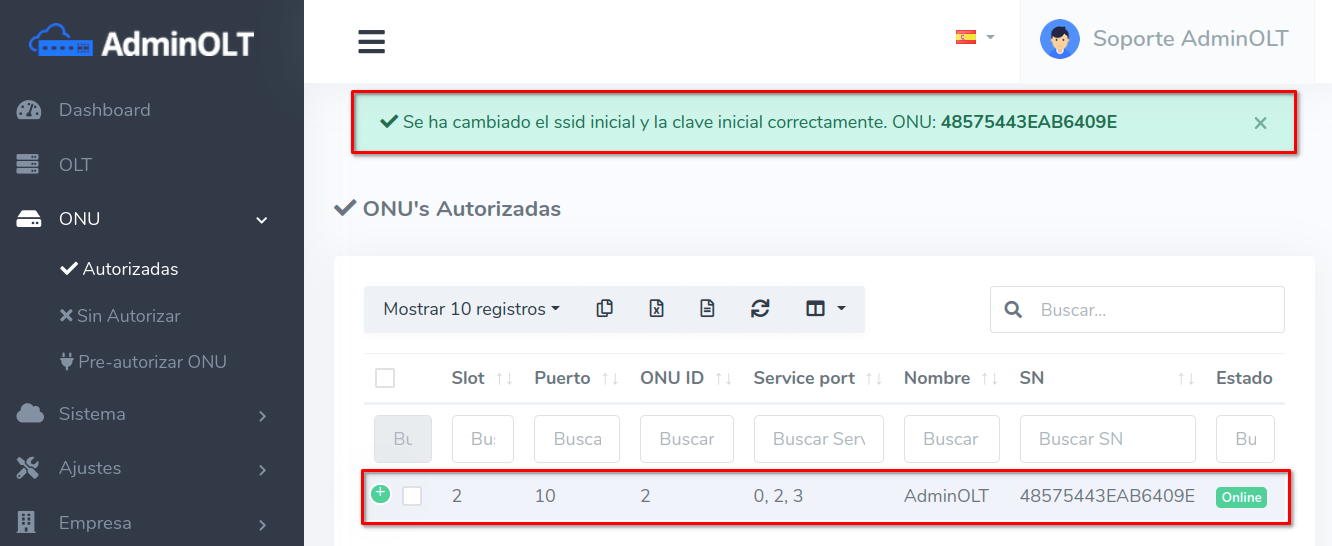Check the AdminOLT row checkbox
The image size is (1332, 546).
[412, 496]
